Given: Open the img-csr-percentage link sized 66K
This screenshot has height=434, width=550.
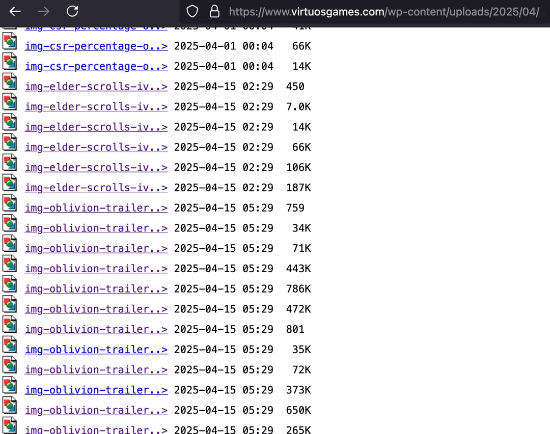Looking at the screenshot, I should point(96,46).
